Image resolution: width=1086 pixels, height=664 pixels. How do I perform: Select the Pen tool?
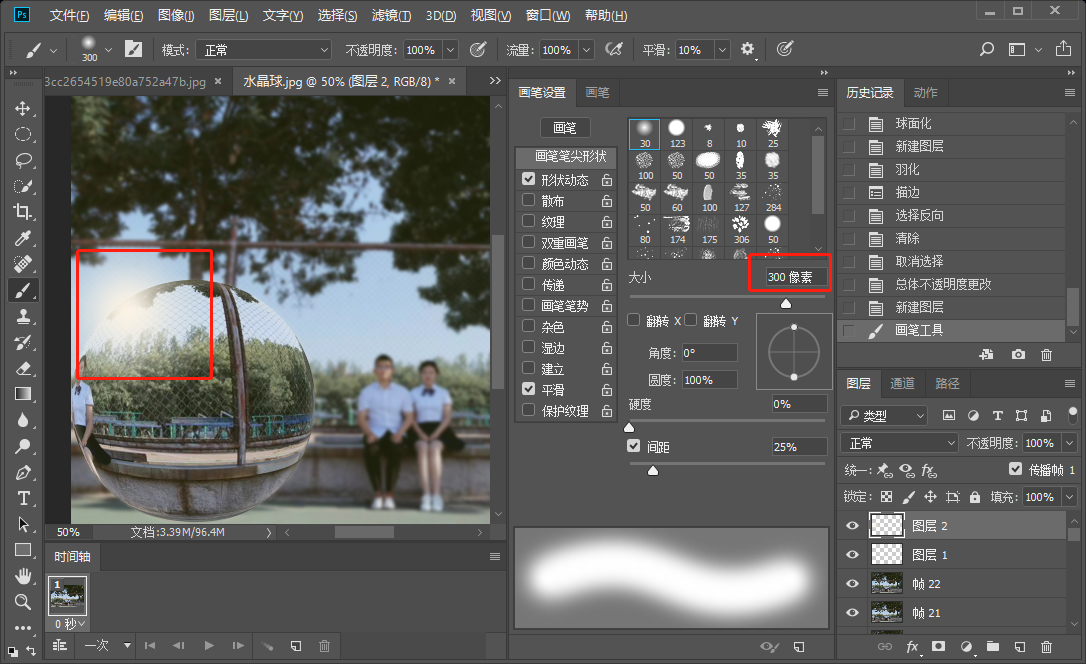23,472
